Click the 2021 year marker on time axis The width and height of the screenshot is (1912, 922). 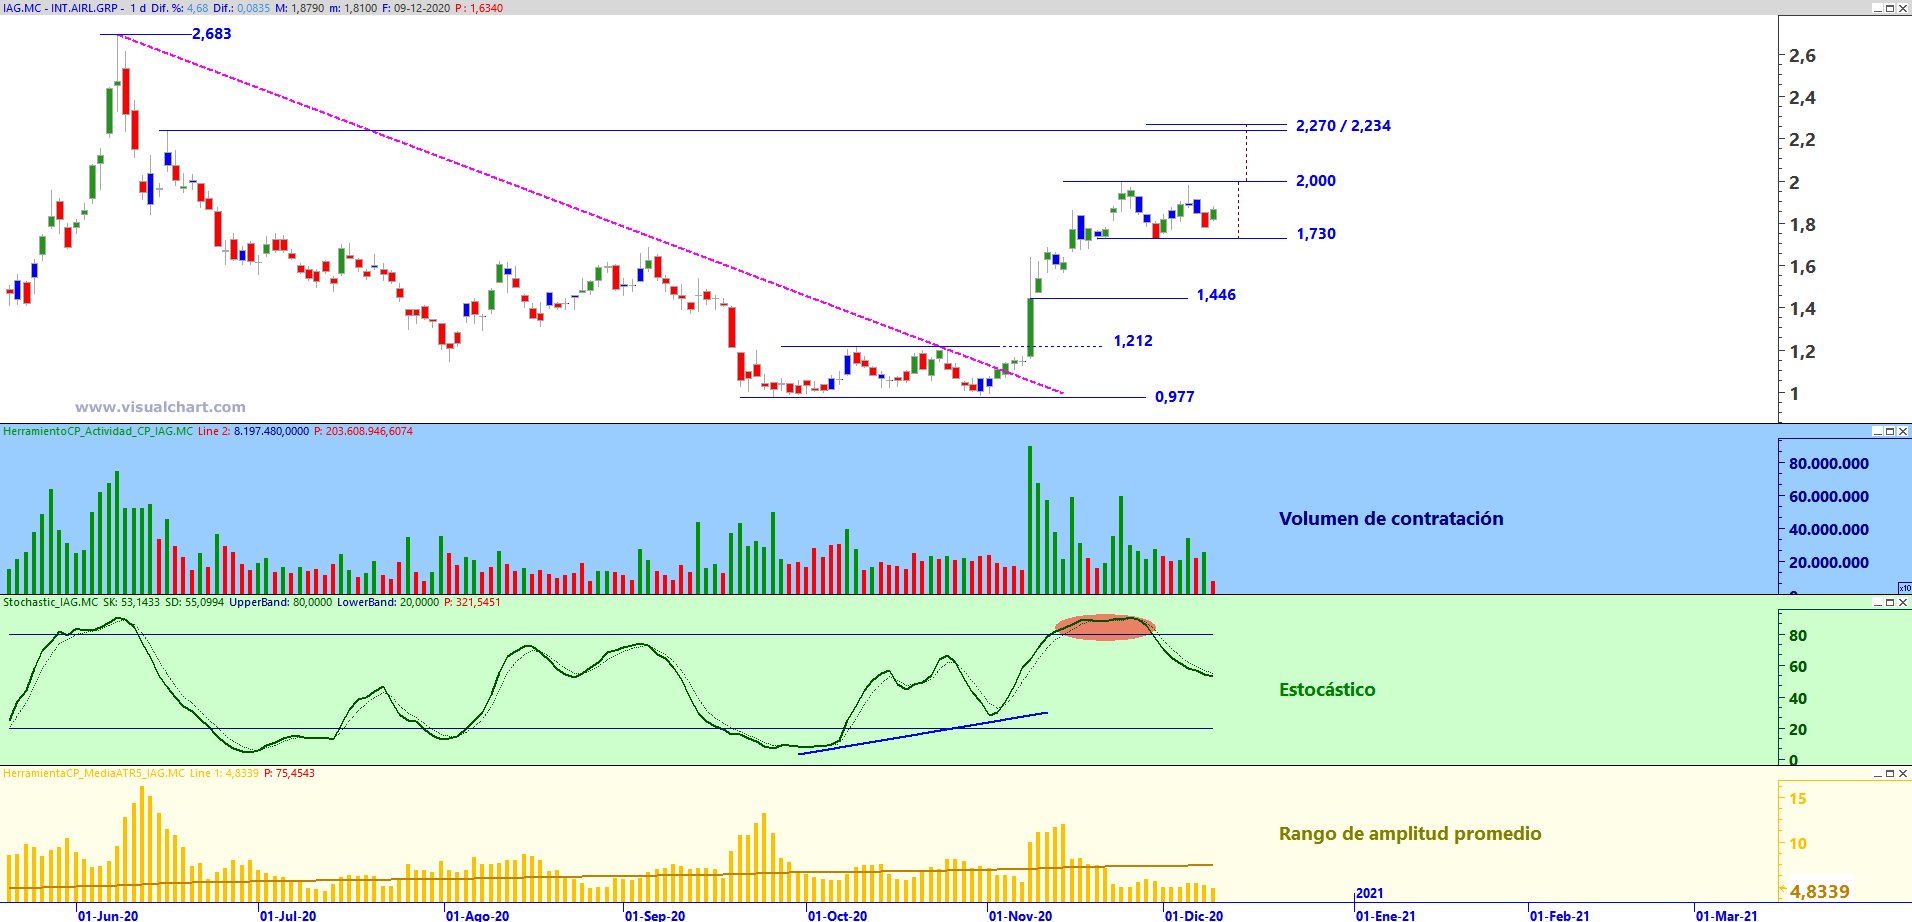click(1370, 893)
